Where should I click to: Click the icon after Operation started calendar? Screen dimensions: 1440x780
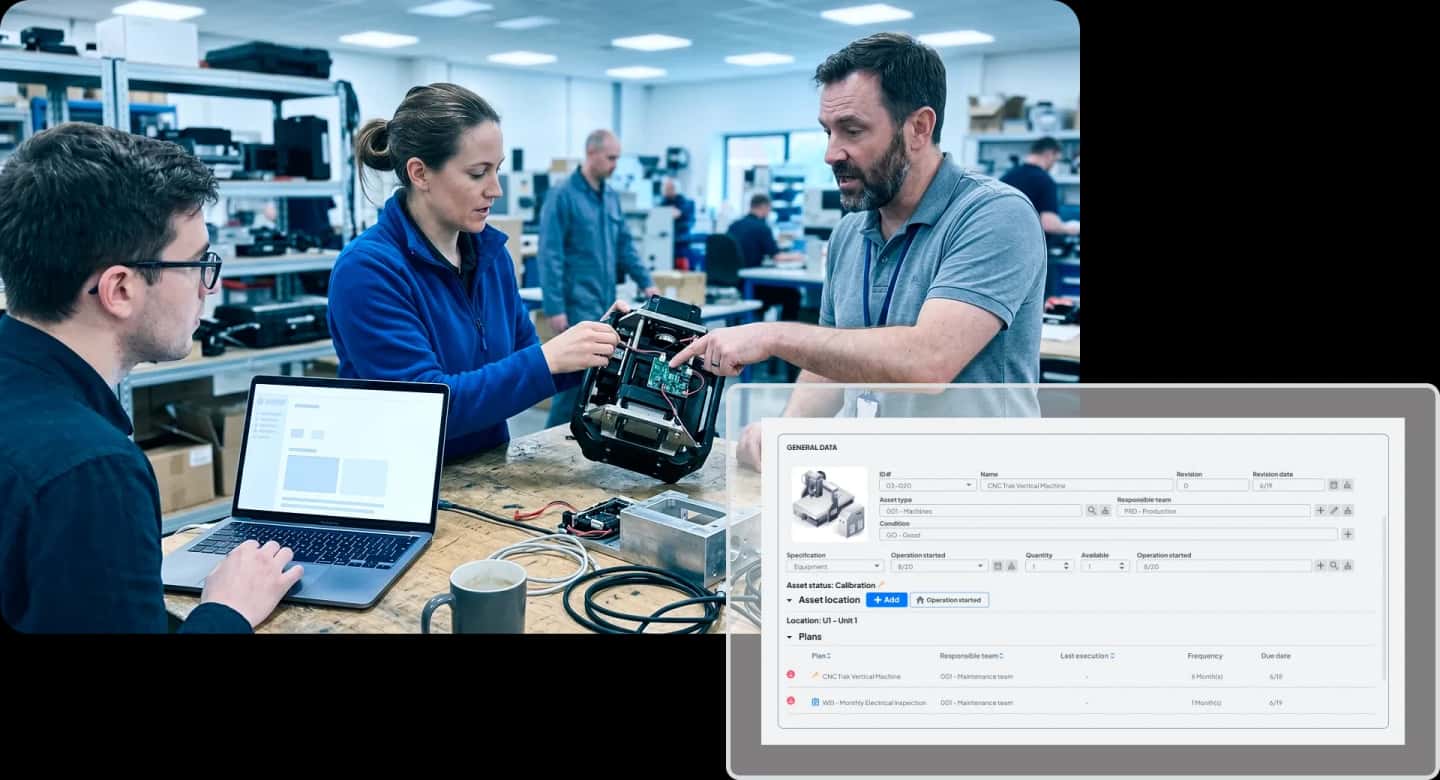(1012, 566)
